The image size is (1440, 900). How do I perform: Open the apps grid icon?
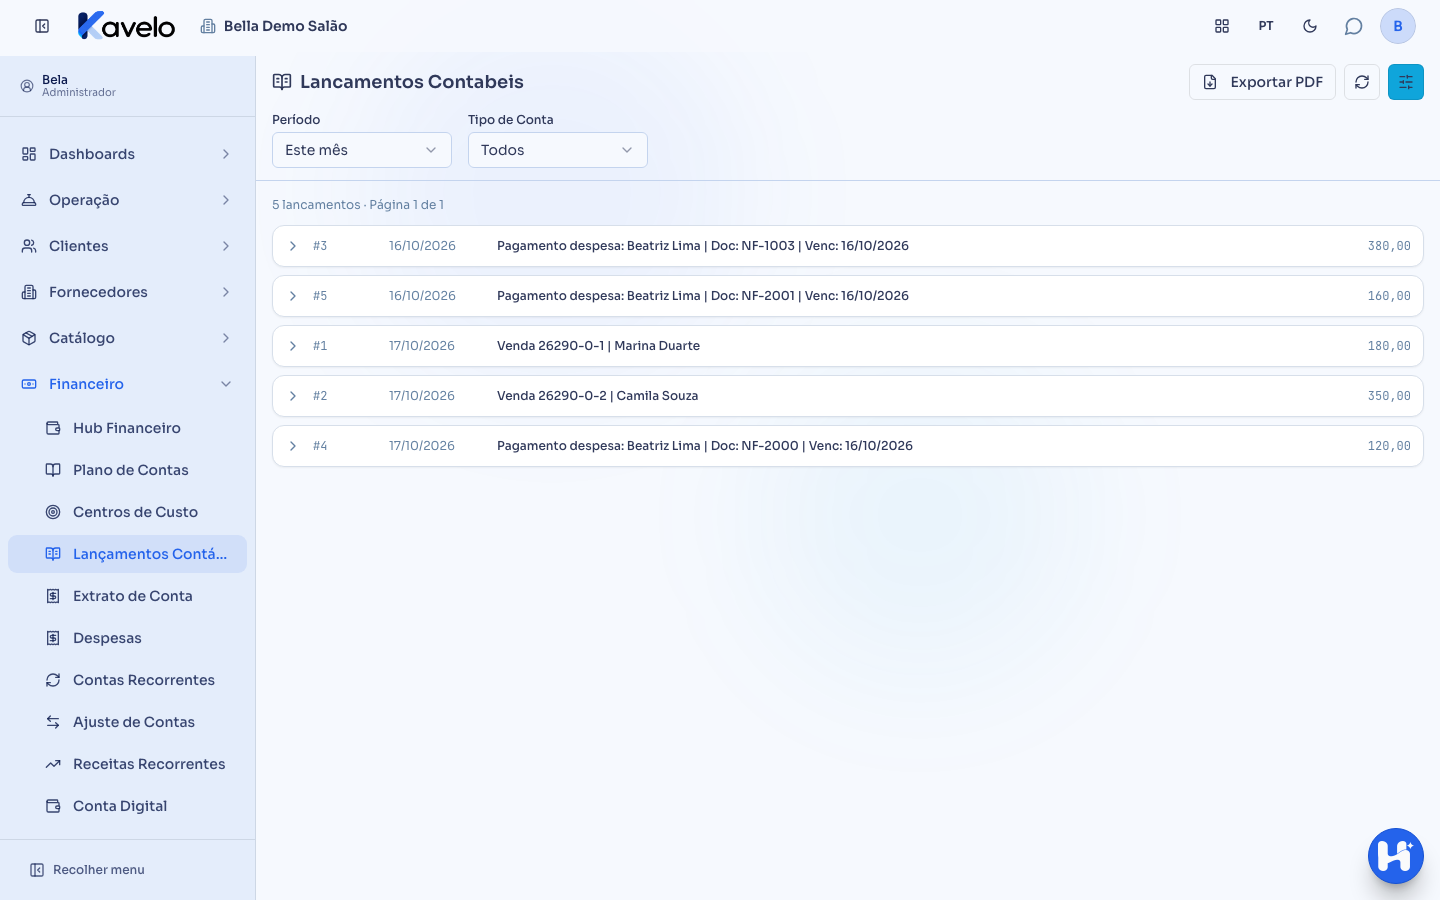coord(1222,26)
